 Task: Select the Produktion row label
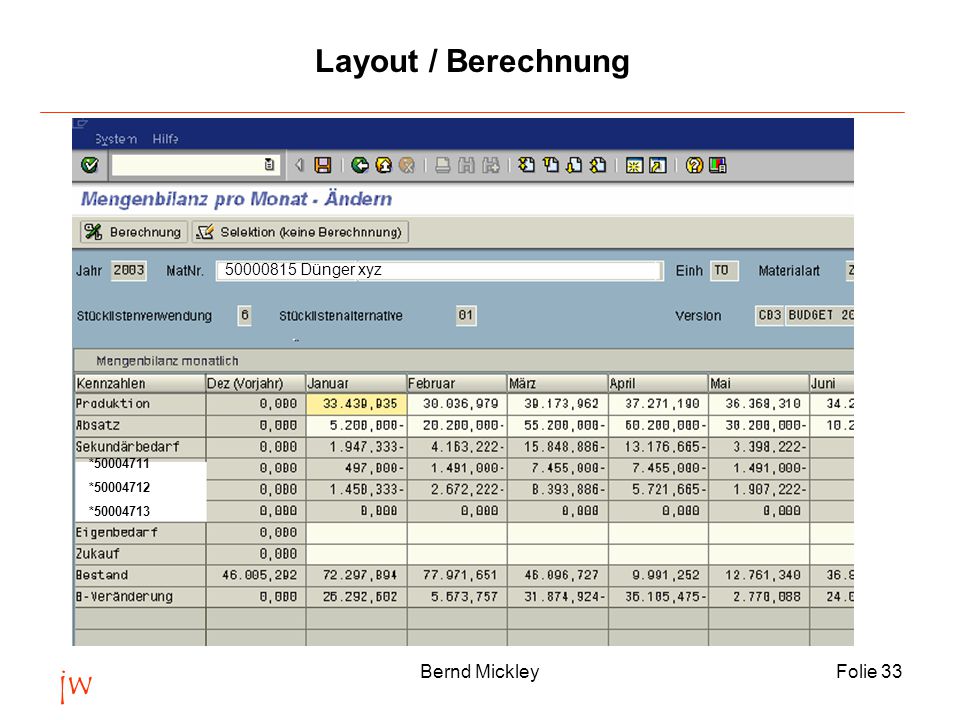(x=140, y=404)
